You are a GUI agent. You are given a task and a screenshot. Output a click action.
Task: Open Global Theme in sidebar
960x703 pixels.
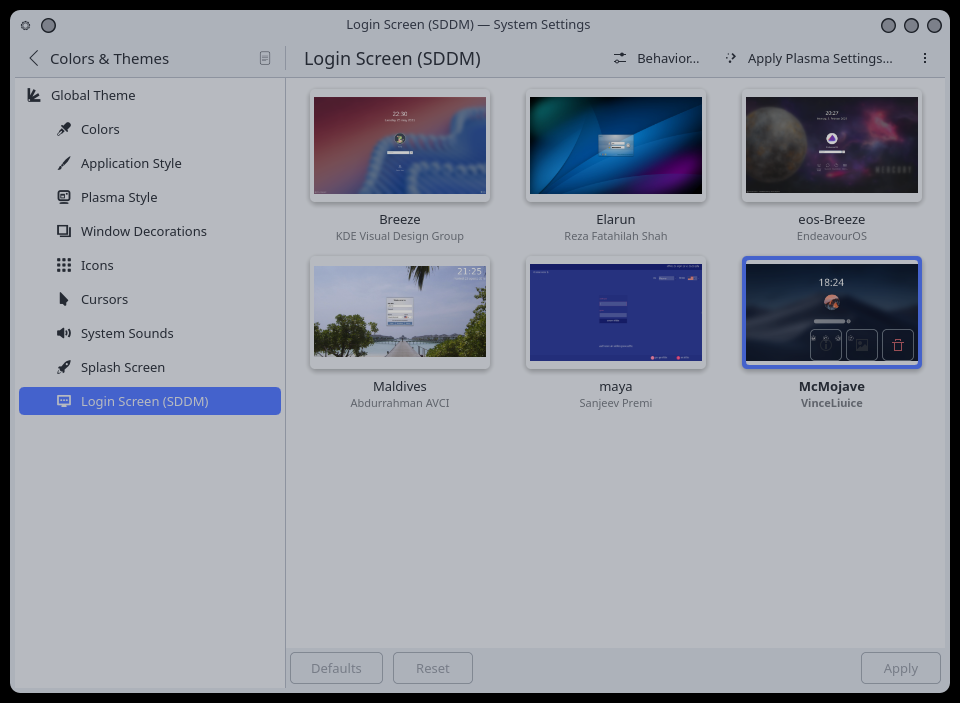tap(93, 95)
